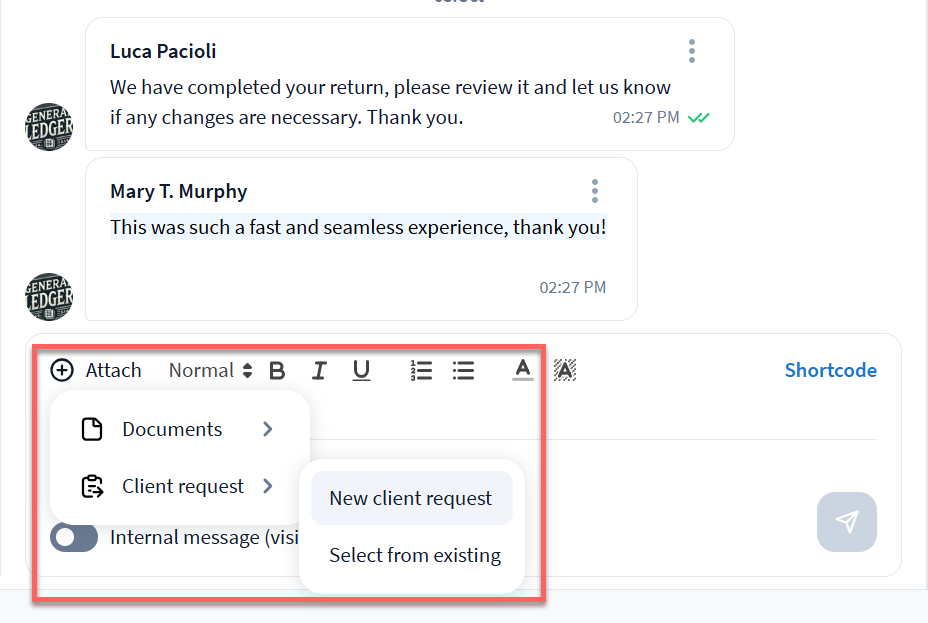
Task: Apply italic formatting
Action: coord(319,371)
